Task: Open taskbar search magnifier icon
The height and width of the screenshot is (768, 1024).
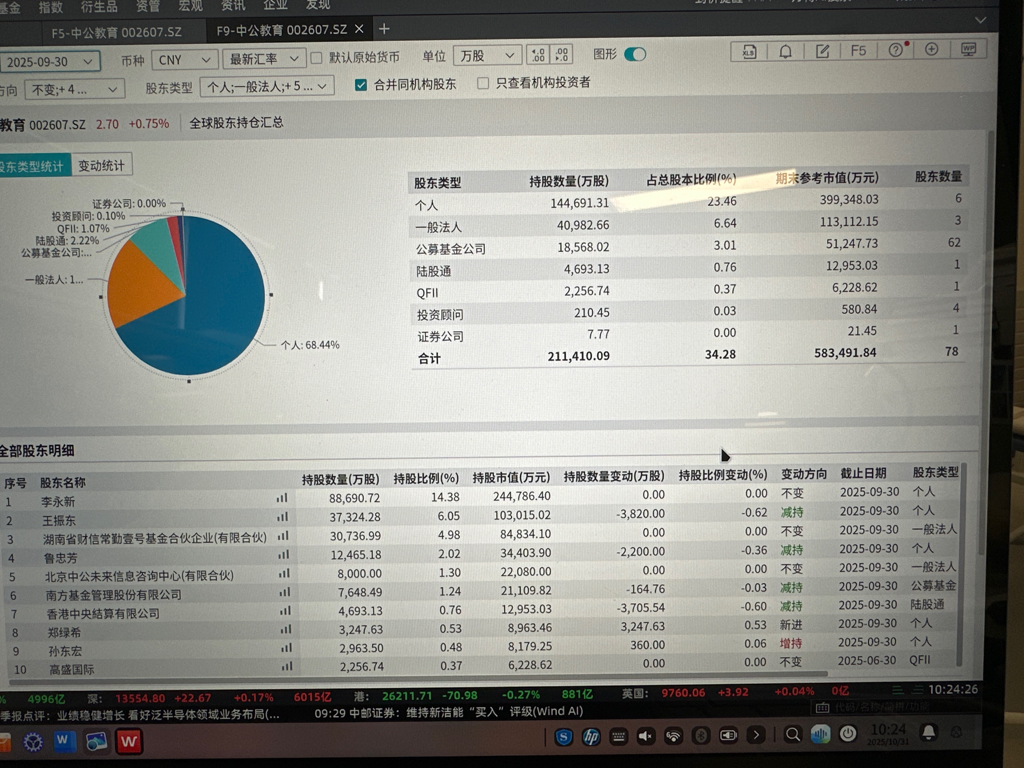Action: [793, 735]
